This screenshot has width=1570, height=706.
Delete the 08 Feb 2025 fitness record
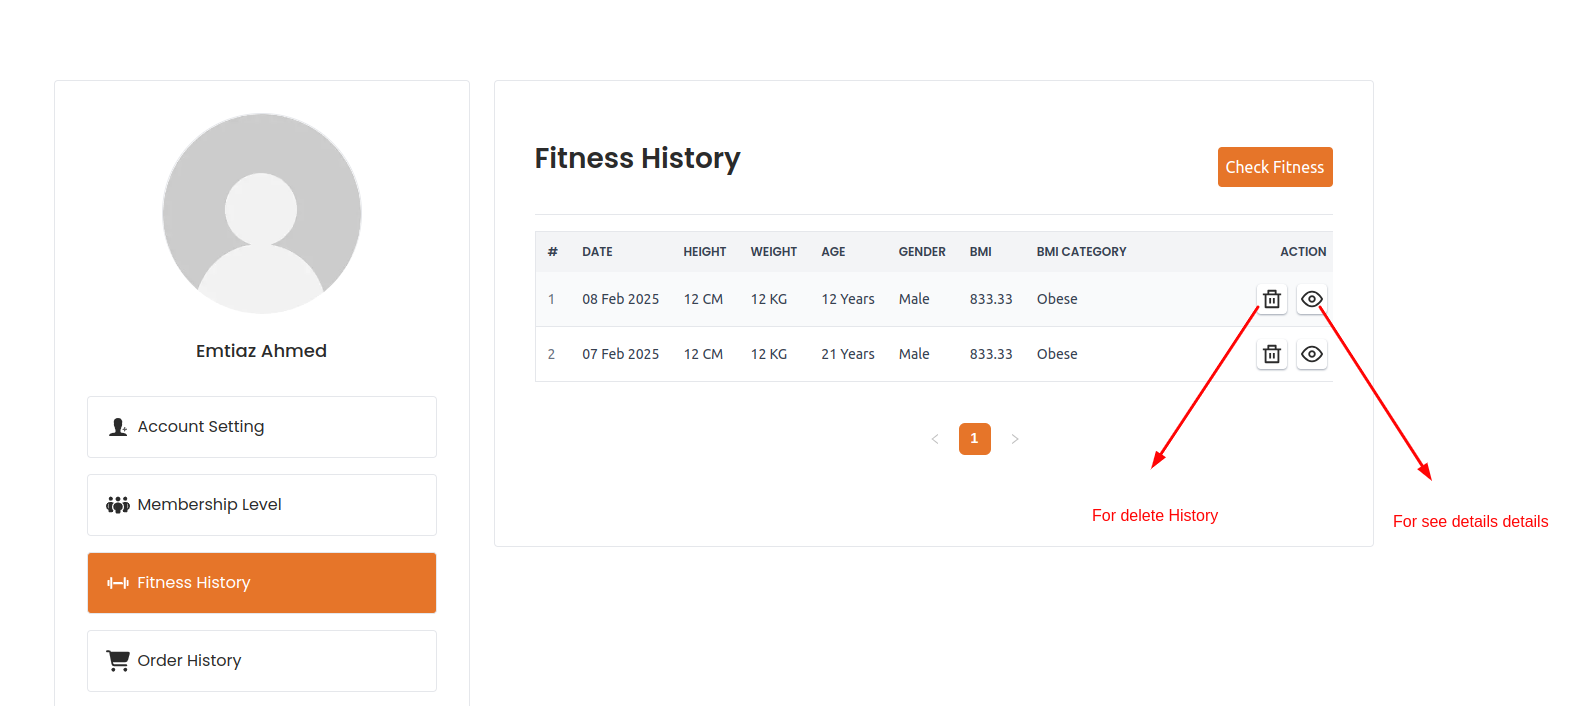1271,299
